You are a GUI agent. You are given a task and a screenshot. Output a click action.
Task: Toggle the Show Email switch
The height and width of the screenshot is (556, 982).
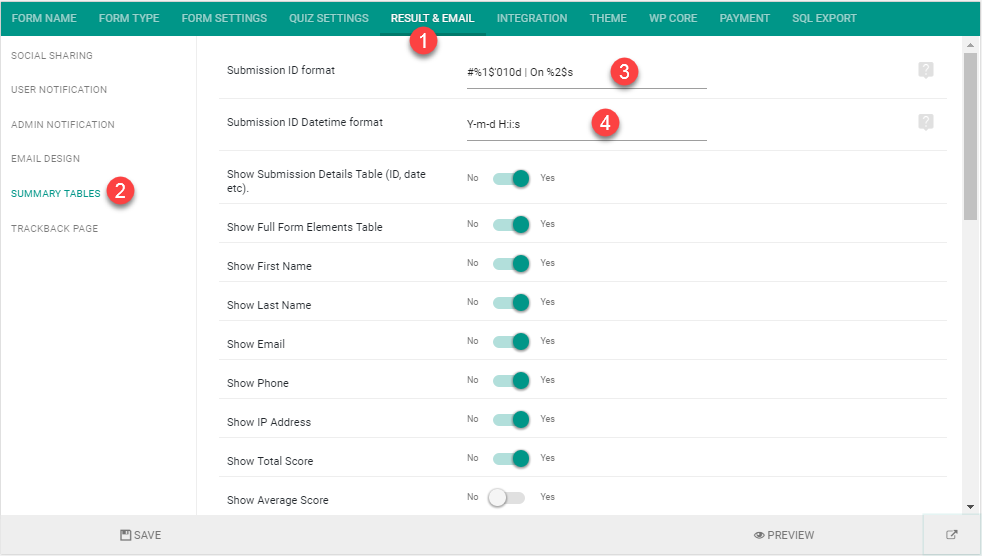point(511,342)
